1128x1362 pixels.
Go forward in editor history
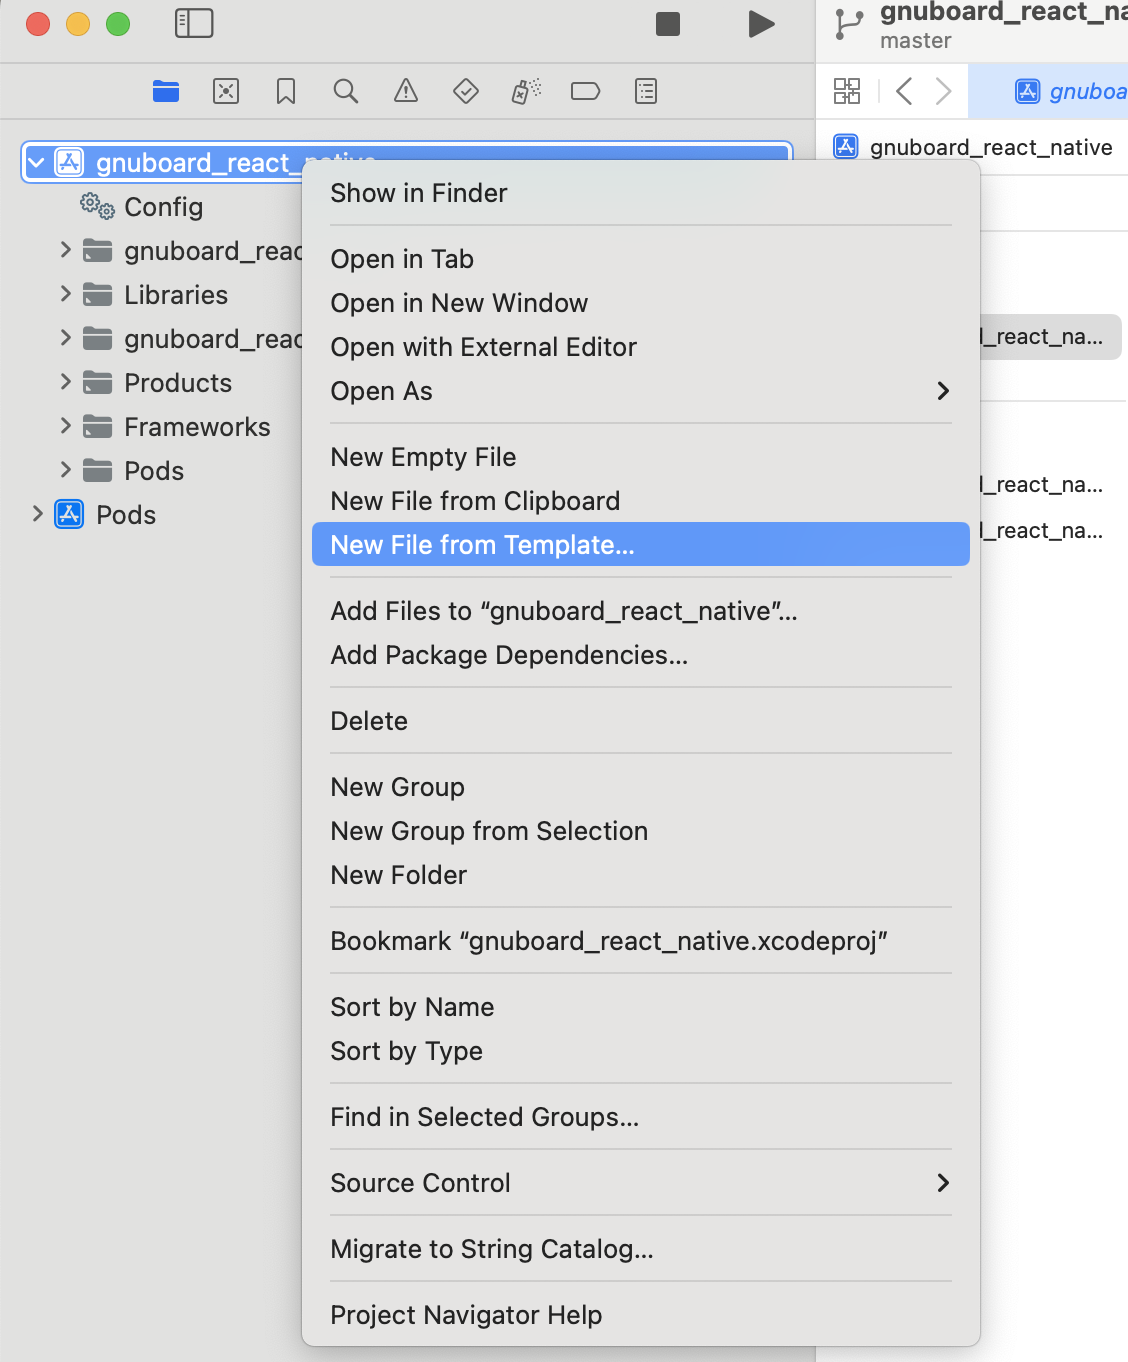pos(943,91)
